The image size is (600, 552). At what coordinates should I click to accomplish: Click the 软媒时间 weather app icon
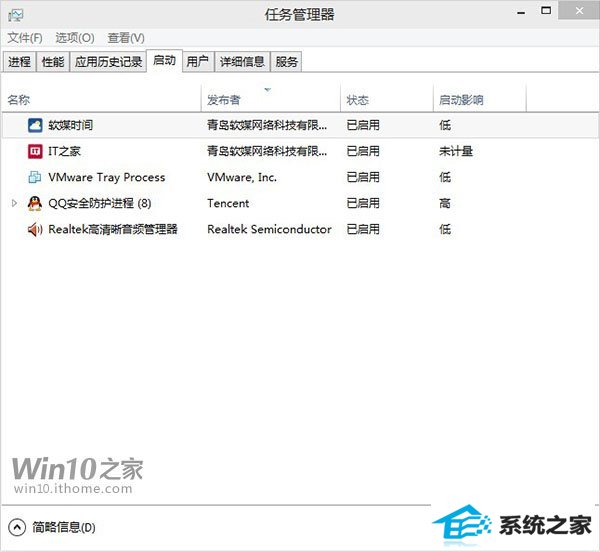tap(35, 125)
